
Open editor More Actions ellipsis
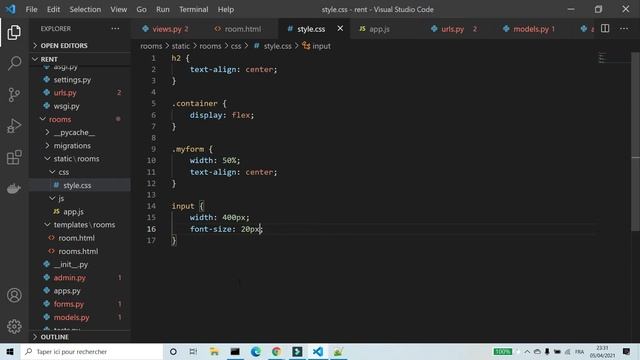tap(624, 29)
